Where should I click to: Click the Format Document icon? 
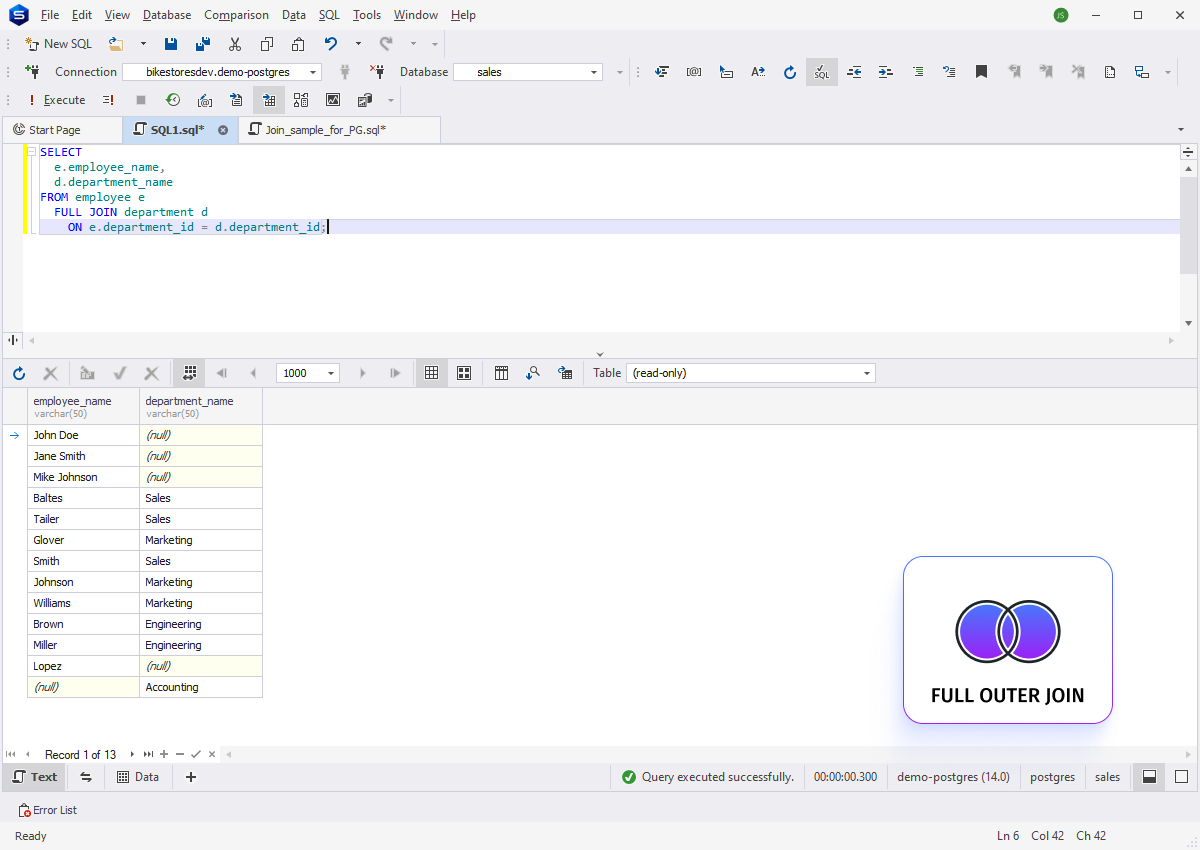[x=662, y=72]
